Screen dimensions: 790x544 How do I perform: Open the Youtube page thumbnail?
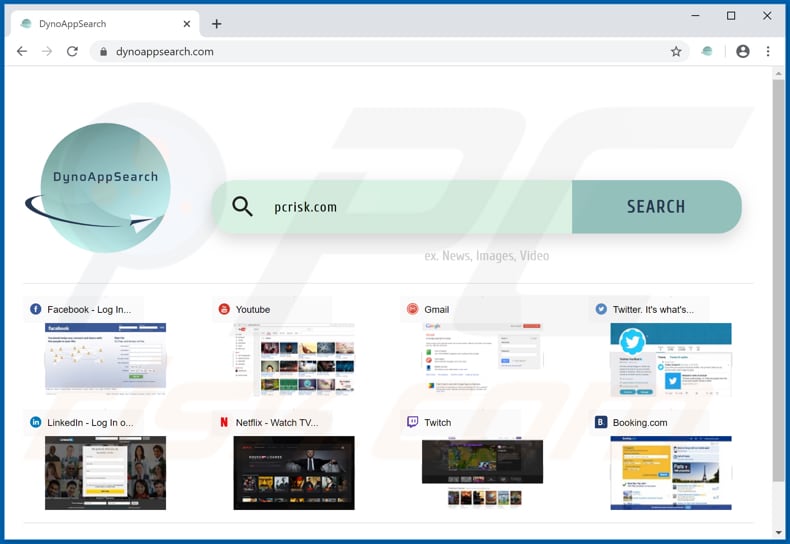tap(294, 360)
